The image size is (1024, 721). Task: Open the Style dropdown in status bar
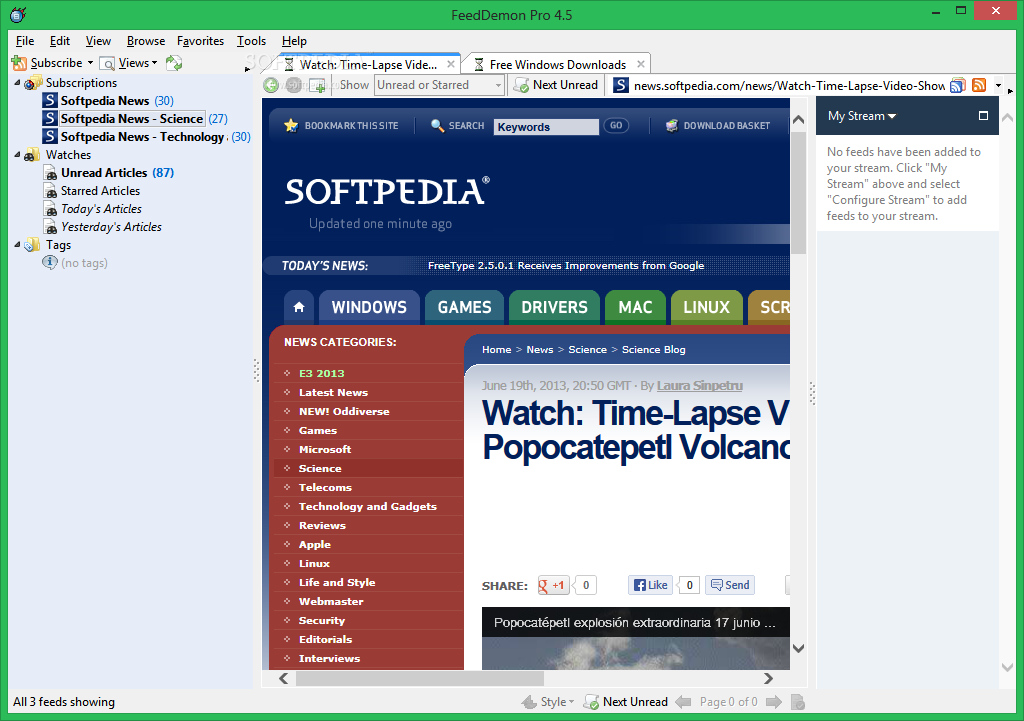[x=549, y=702]
